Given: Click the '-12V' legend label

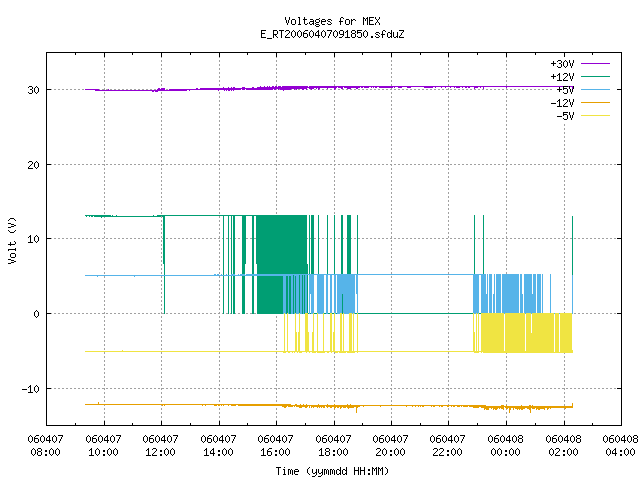Looking at the screenshot, I should tap(562, 103).
